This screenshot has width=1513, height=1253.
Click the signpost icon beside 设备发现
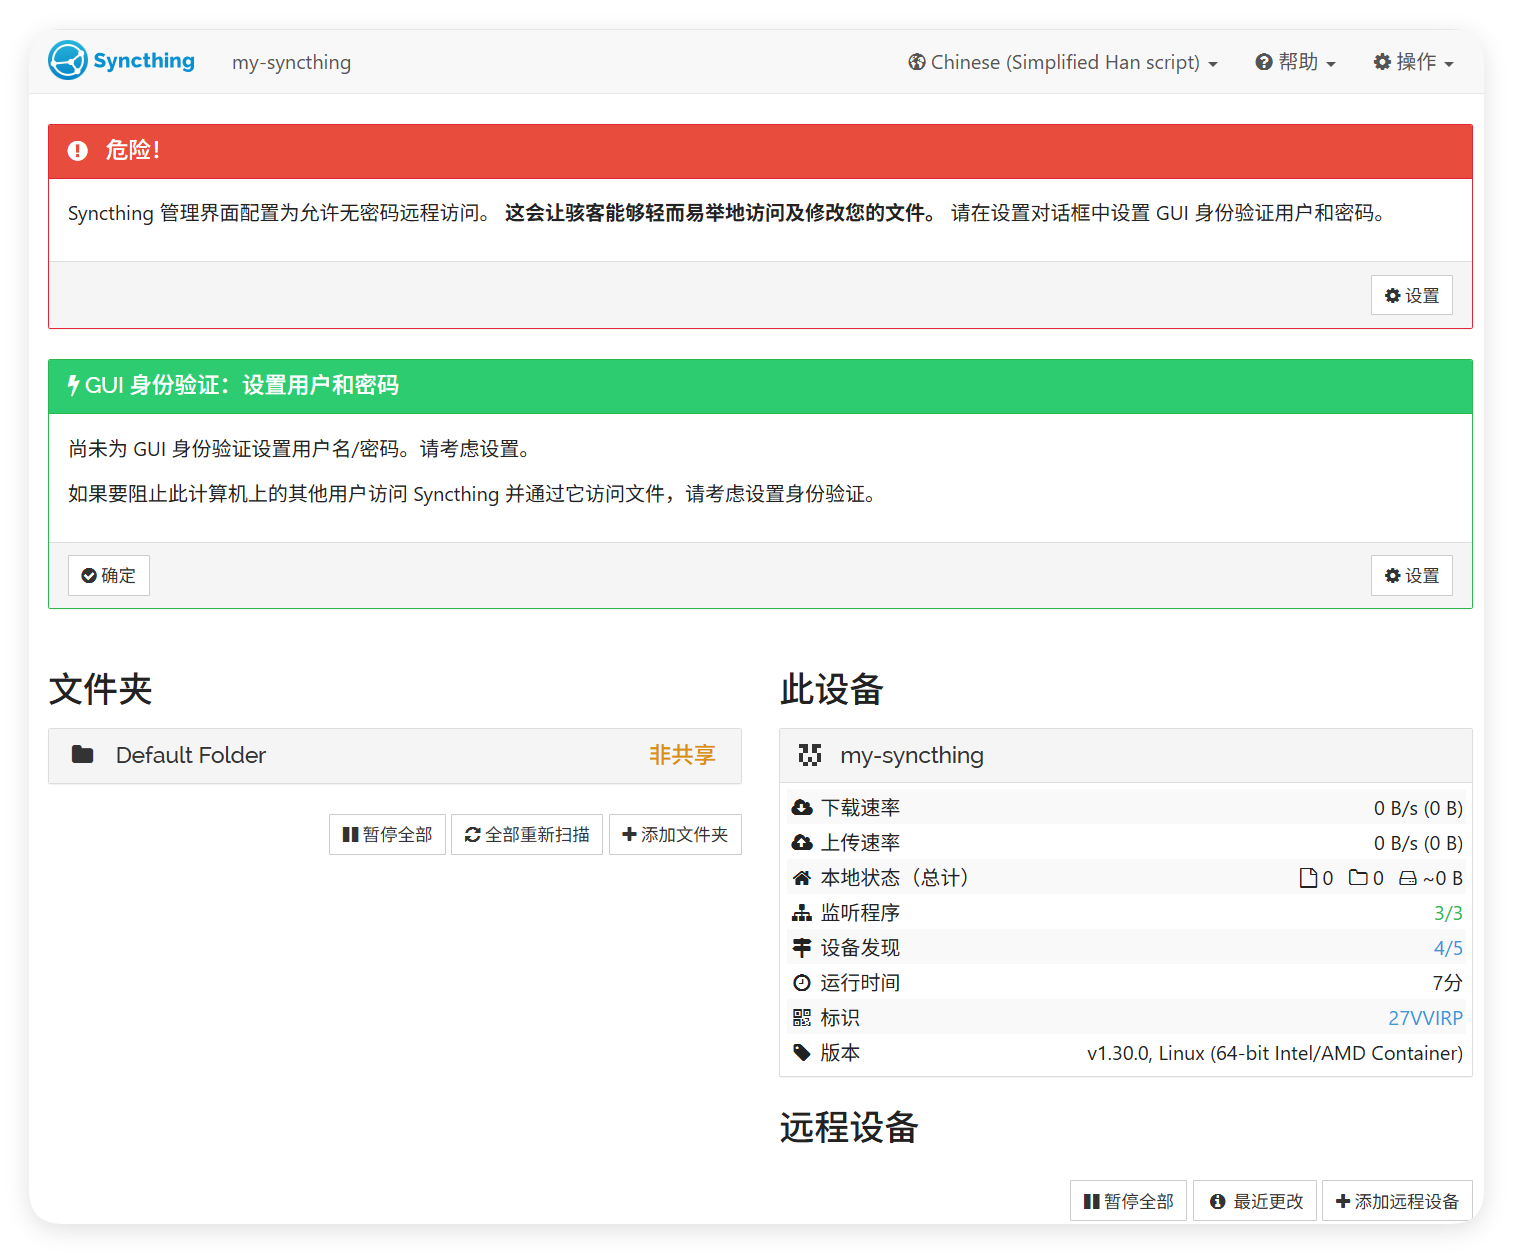[802, 947]
